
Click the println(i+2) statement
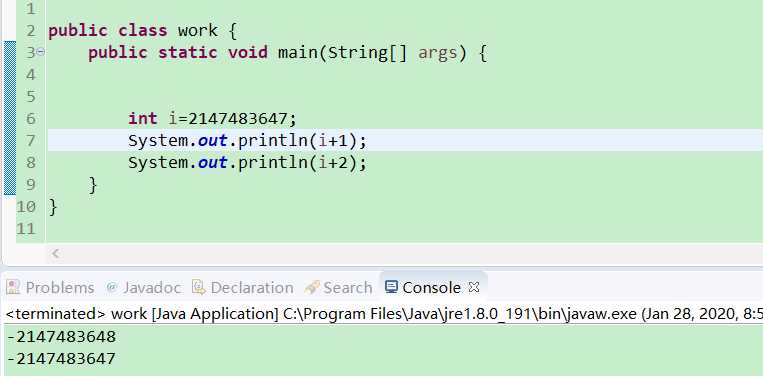tap(247, 162)
